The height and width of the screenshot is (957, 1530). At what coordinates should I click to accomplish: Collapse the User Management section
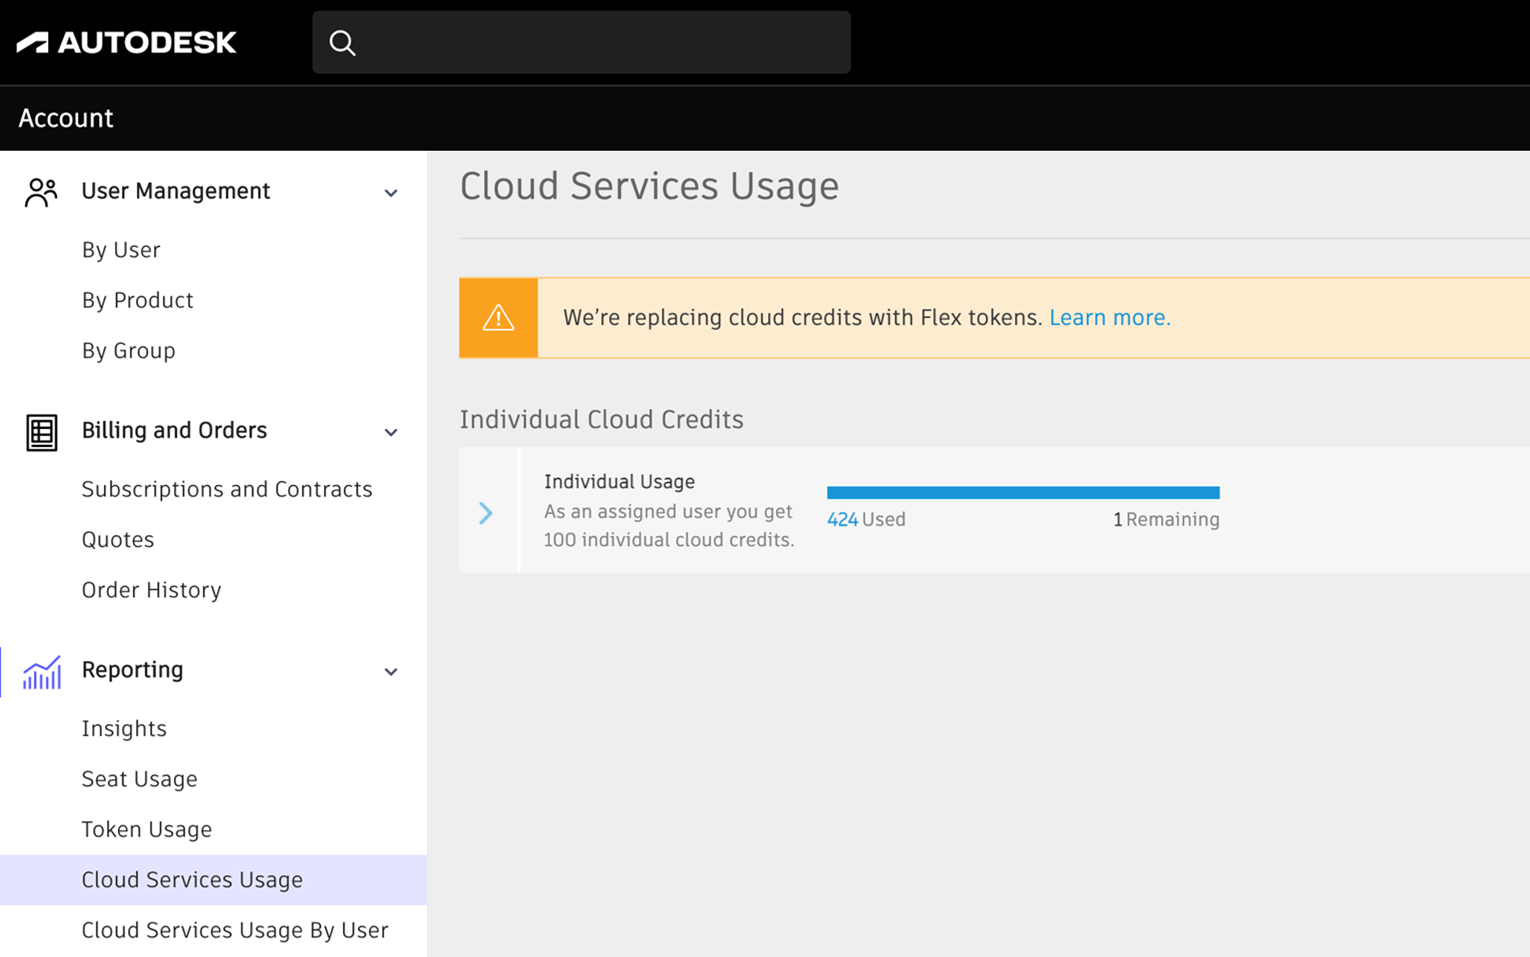pyautogui.click(x=390, y=192)
